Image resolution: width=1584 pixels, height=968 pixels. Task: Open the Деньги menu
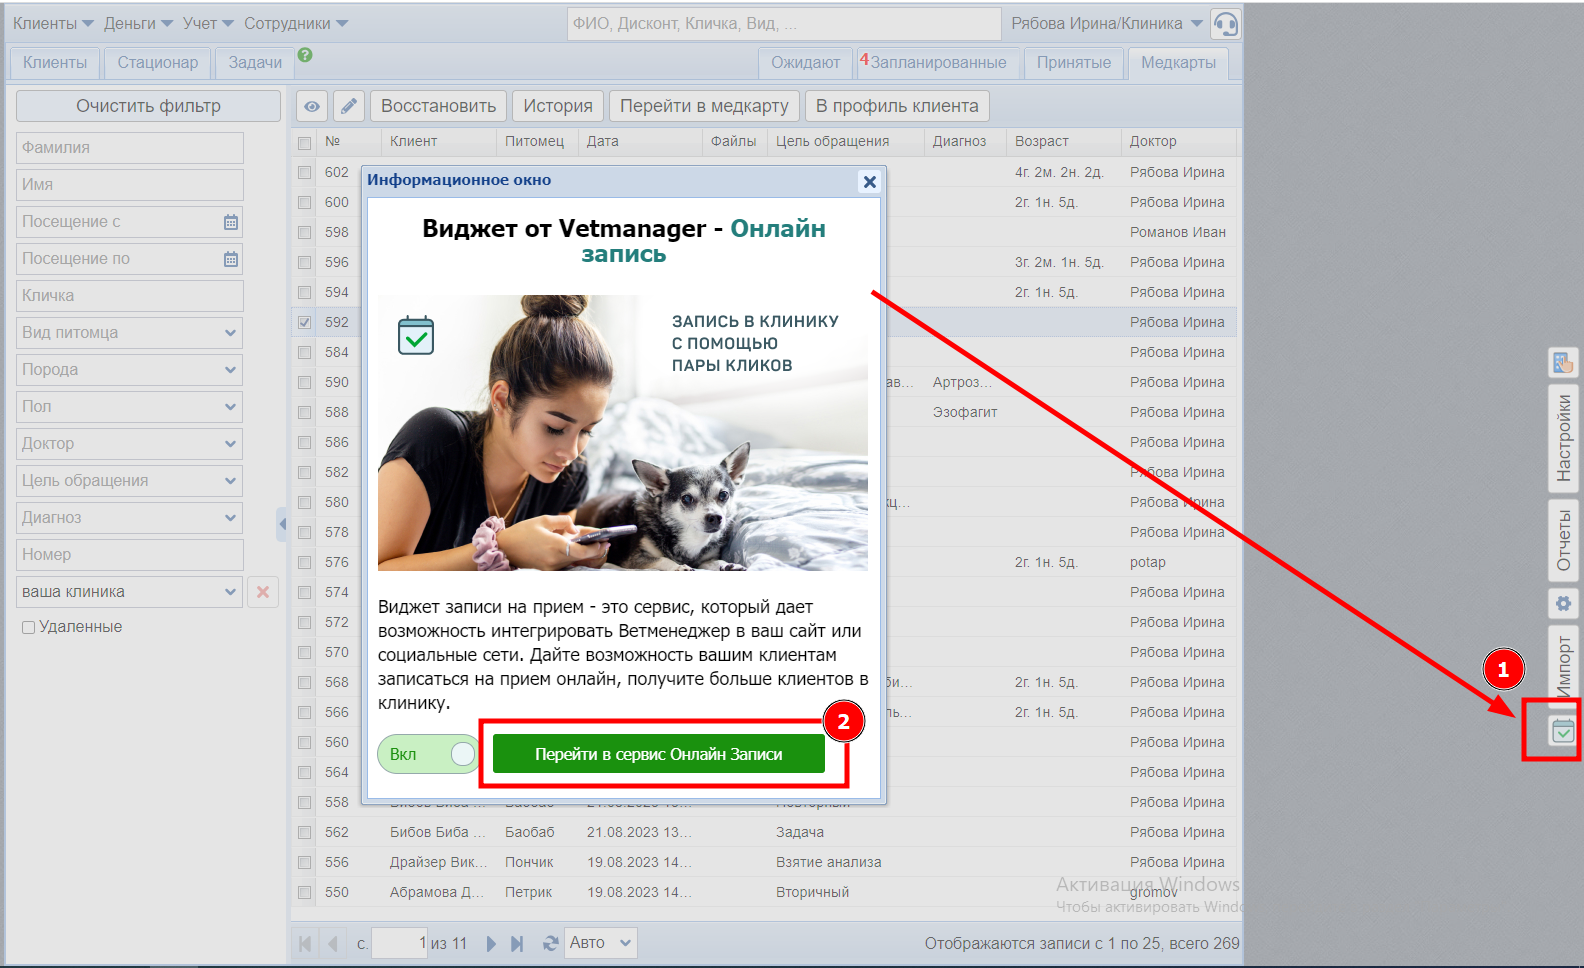point(138,23)
